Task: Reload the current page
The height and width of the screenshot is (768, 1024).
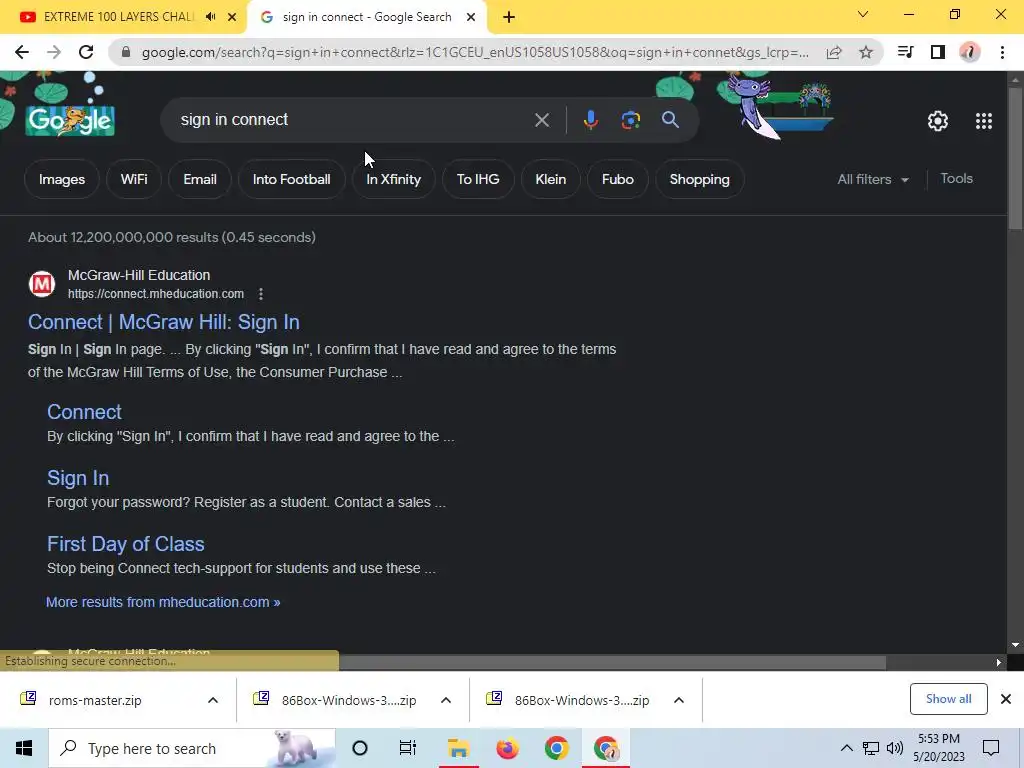Action: pyautogui.click(x=86, y=52)
